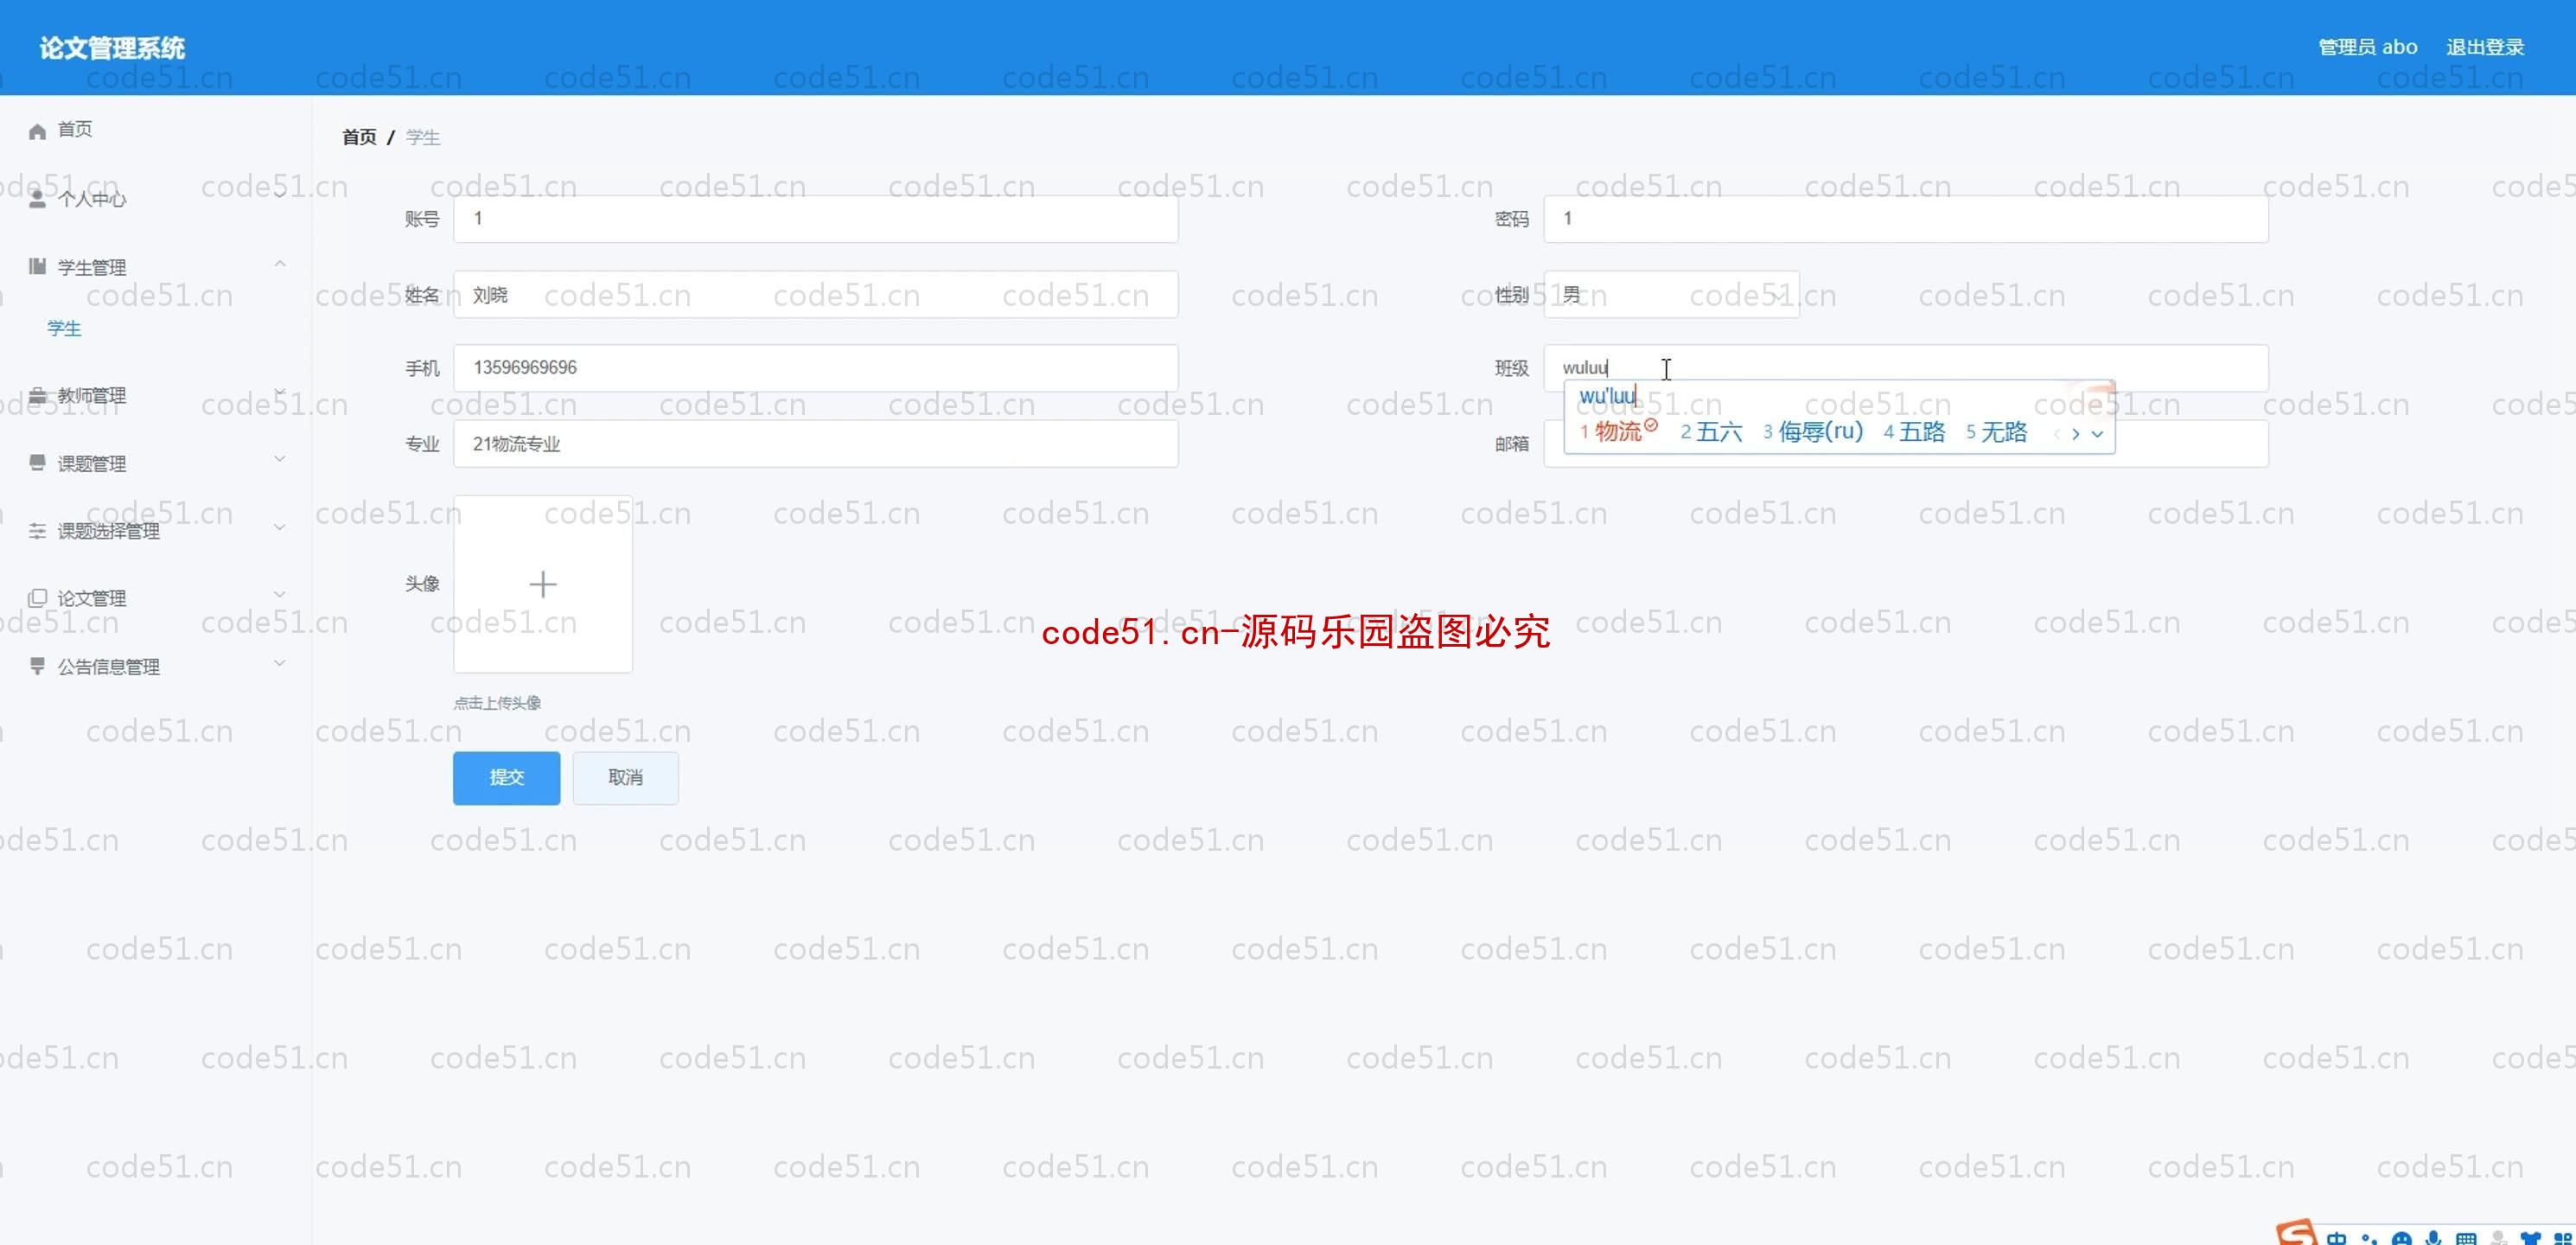This screenshot has width=2576, height=1245.
Task: Click the IME microphone voice input icon
Action: click(2433, 1238)
